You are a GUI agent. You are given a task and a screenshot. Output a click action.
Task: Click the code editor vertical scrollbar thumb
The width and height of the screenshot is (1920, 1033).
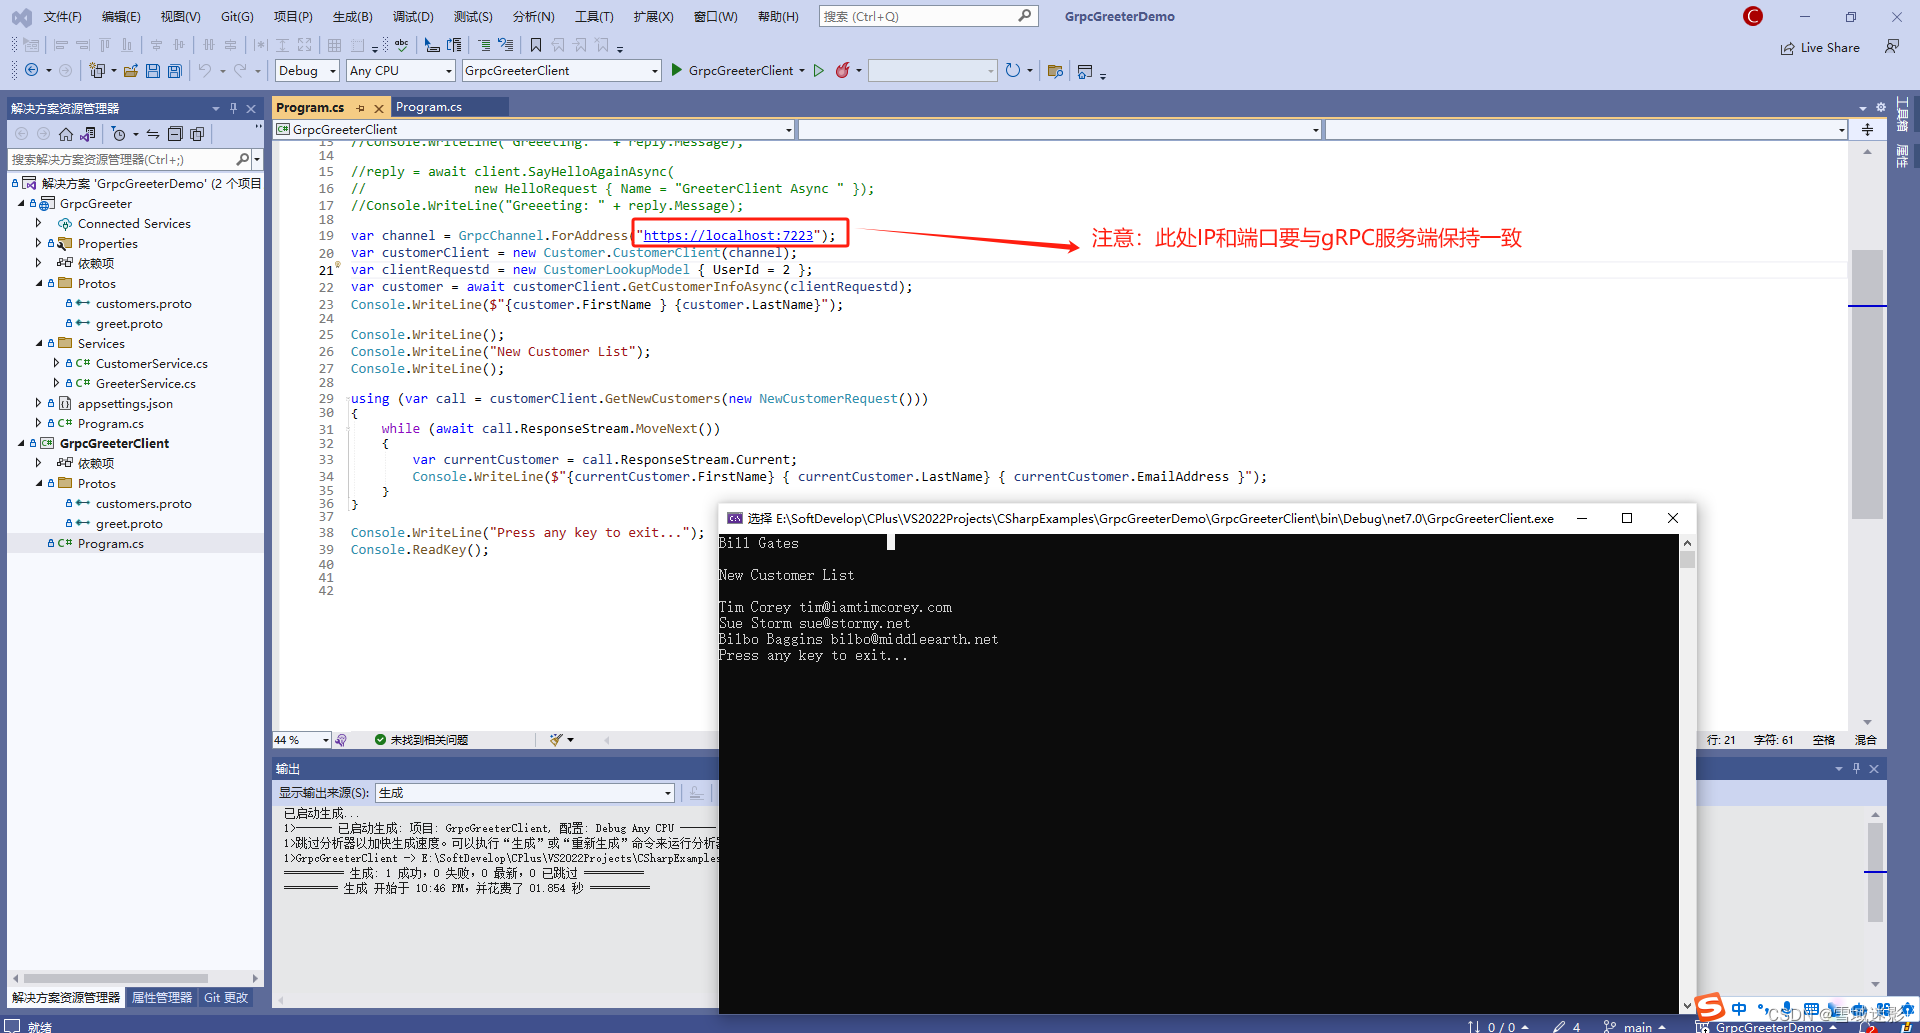click(x=1867, y=384)
